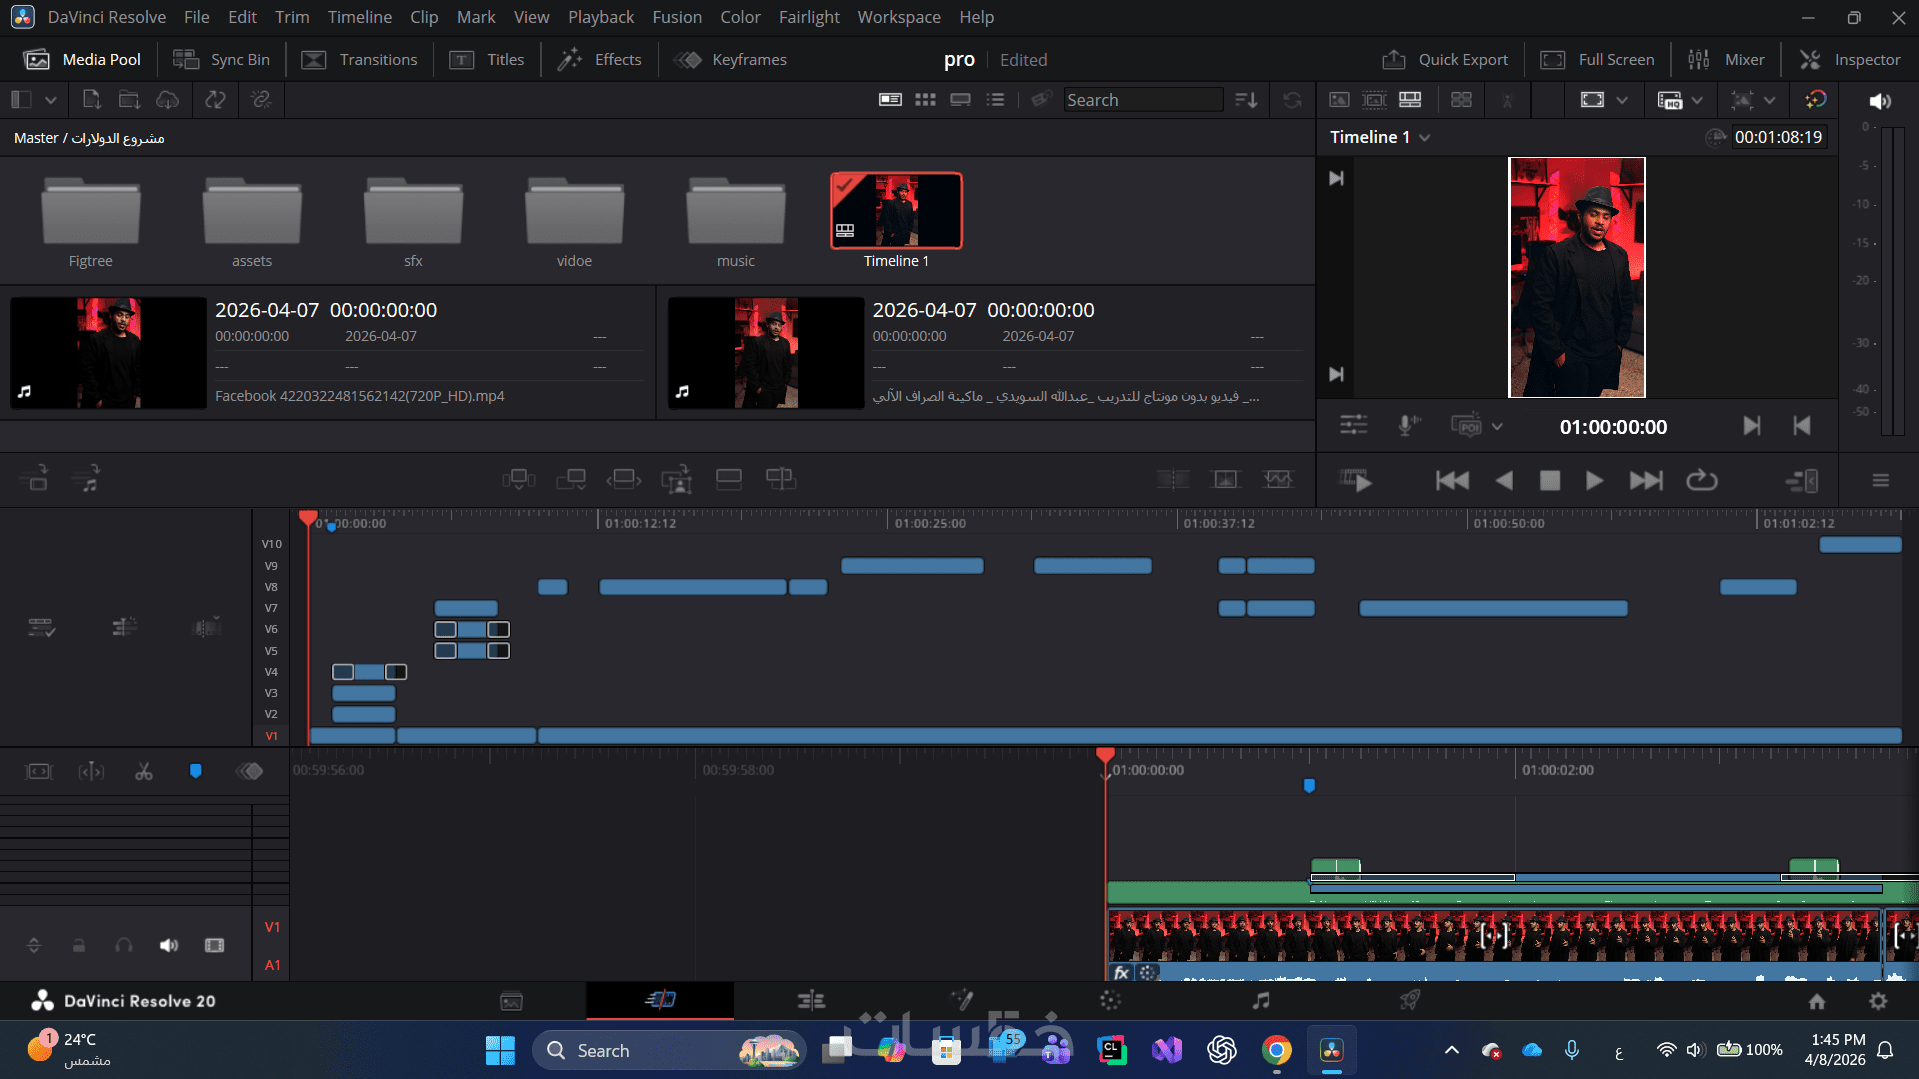Click the Sync Clips icon
The image size is (1919, 1079).
click(215, 99)
